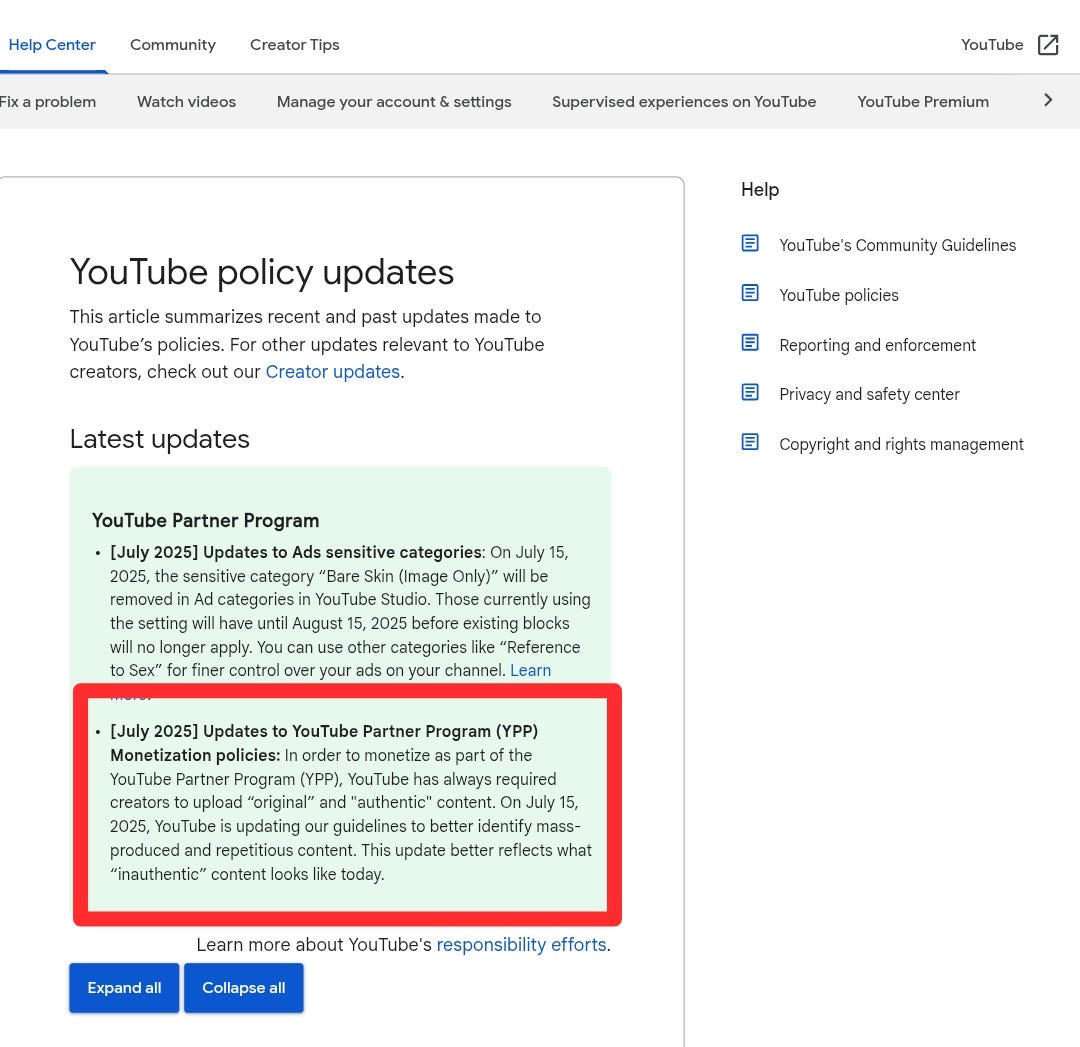Open Supervised experiences on YouTube category
Image resolution: width=1080 pixels, height=1047 pixels.
point(684,102)
